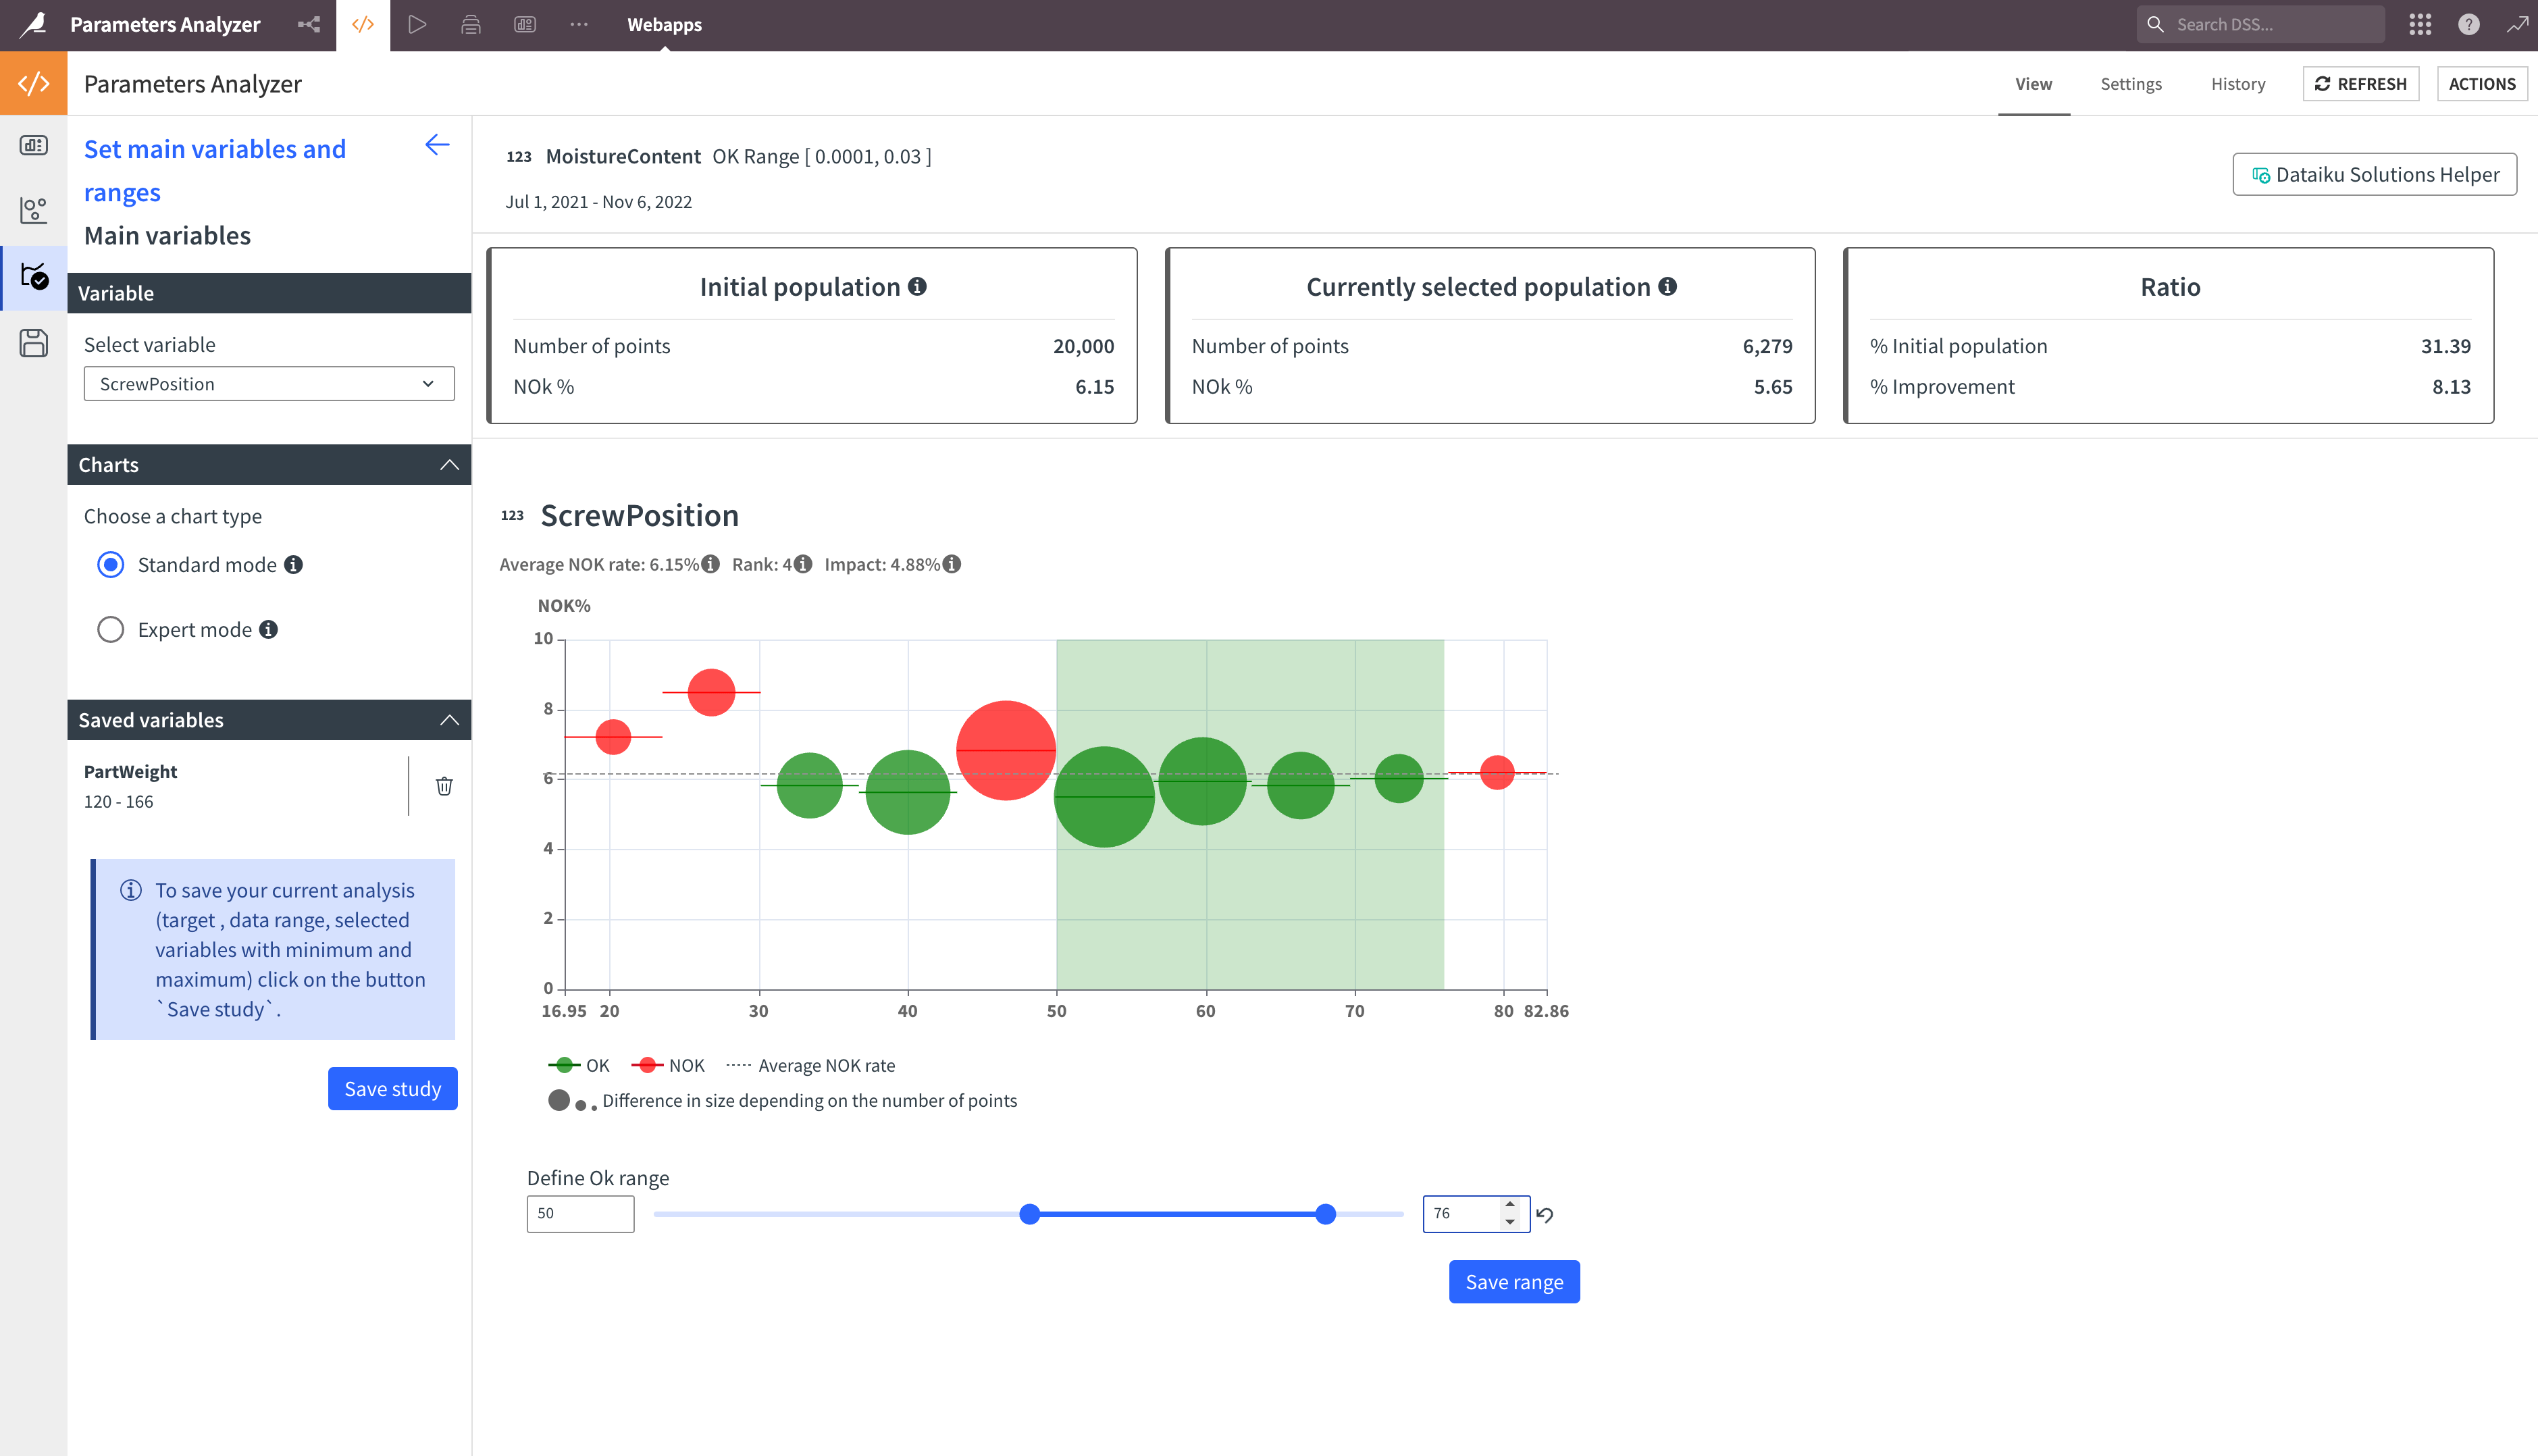
Task: Click the back arrow beside Set main variables
Action: coord(437,145)
